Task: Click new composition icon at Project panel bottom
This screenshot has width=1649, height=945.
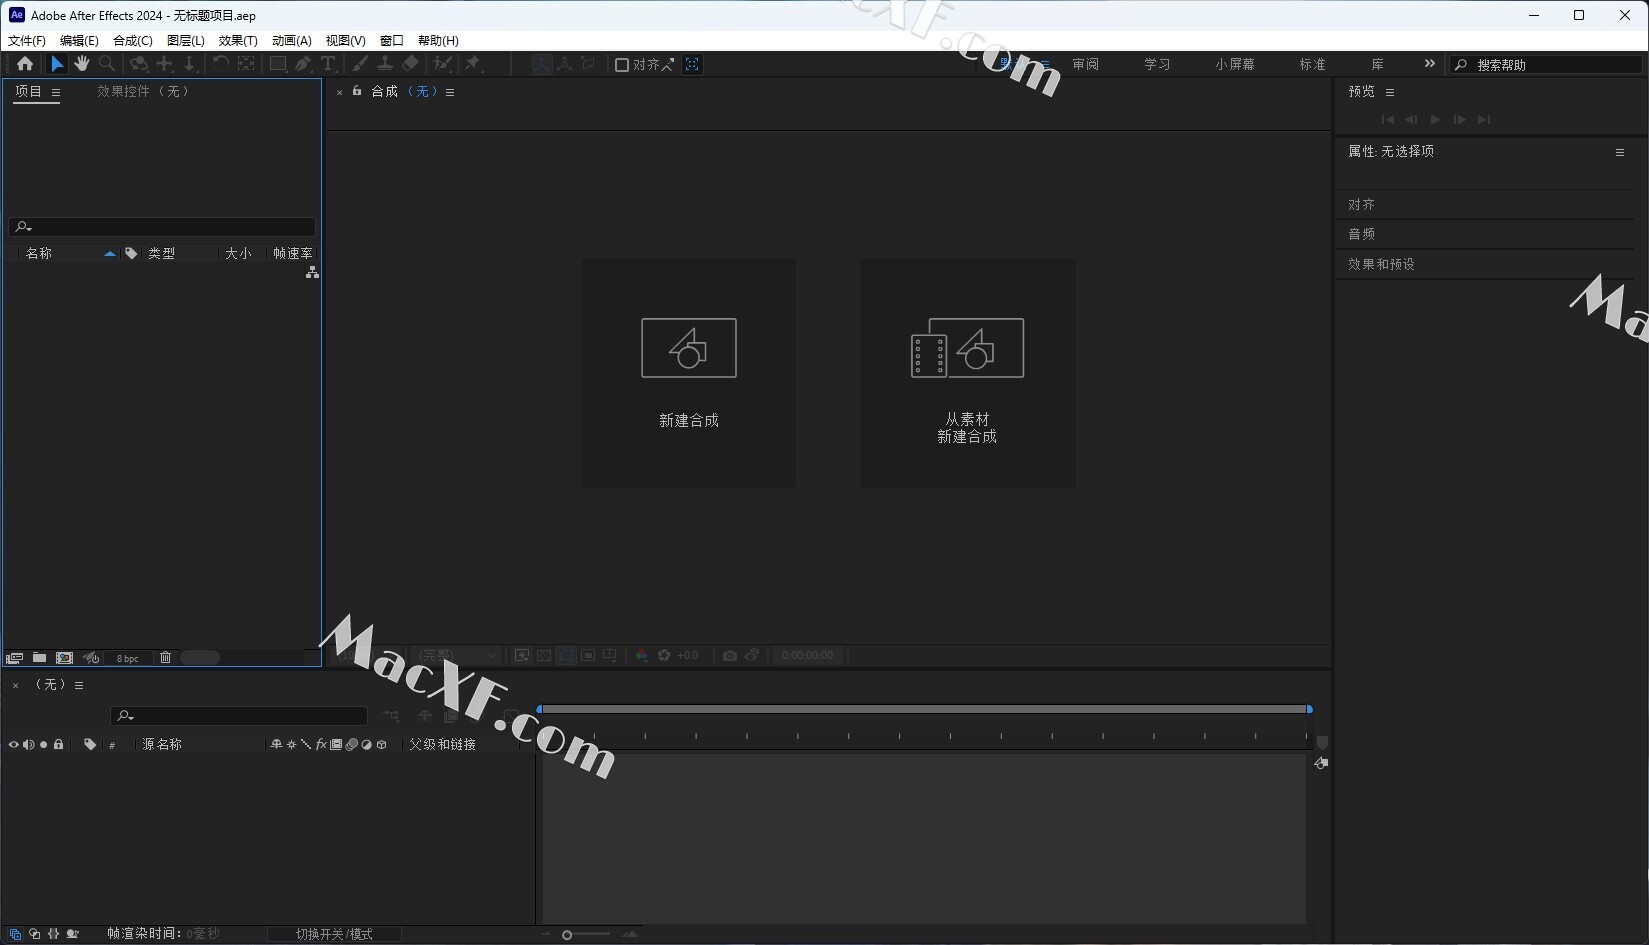Action: point(65,658)
